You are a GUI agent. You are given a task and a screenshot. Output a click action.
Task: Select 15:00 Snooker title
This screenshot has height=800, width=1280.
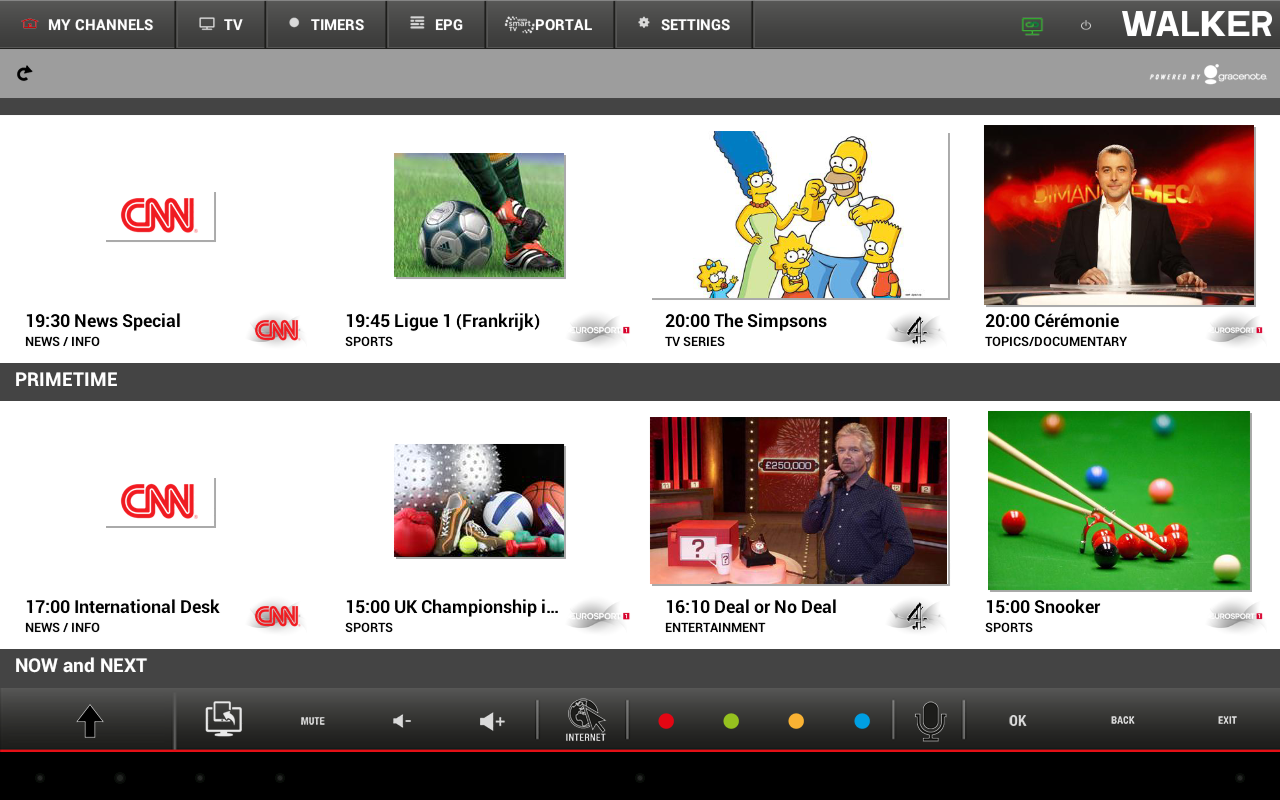pyautogui.click(x=1043, y=607)
